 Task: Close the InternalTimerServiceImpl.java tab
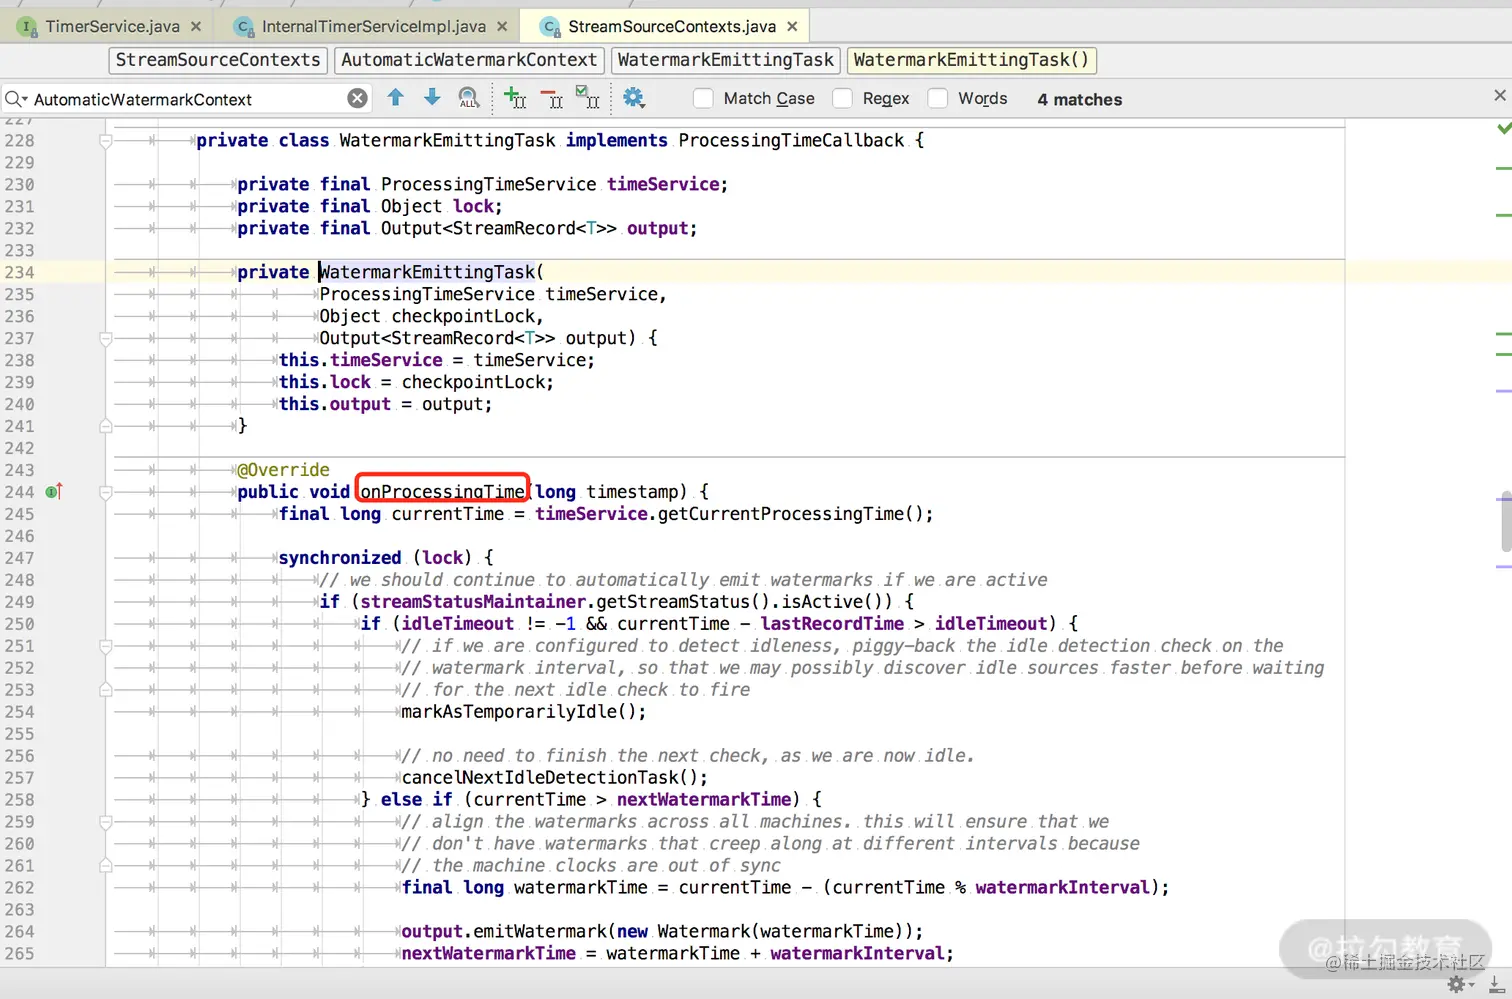tap(502, 26)
